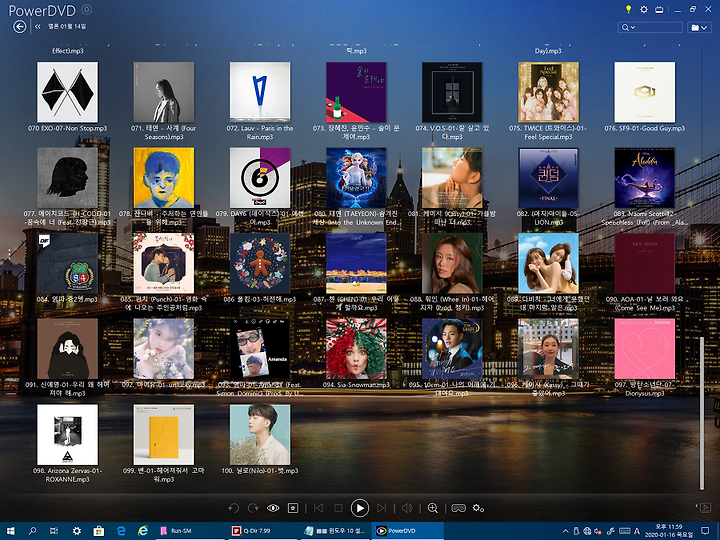Switch to PowerDVD taskbar button
The image size is (720, 540).
tap(408, 531)
